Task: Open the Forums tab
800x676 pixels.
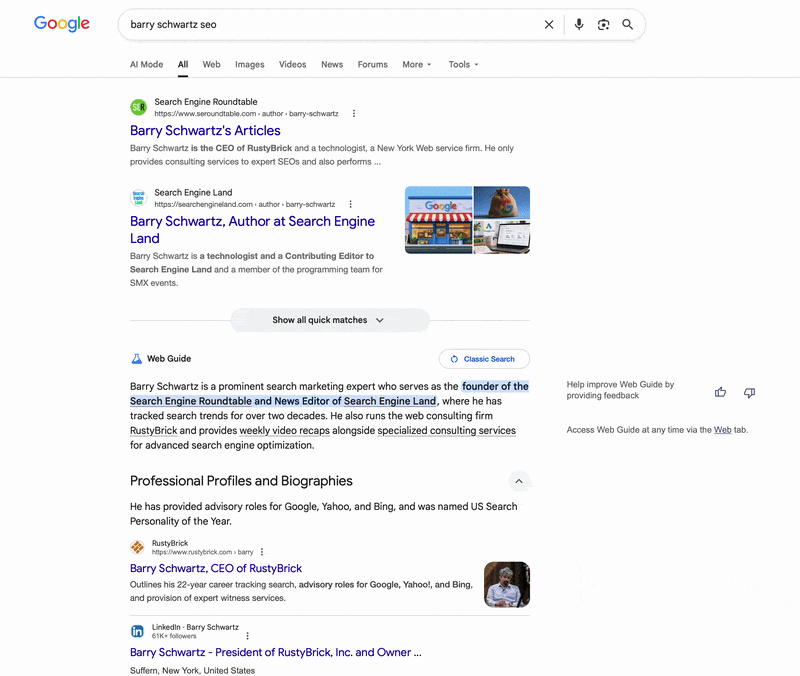Action: (x=372, y=64)
